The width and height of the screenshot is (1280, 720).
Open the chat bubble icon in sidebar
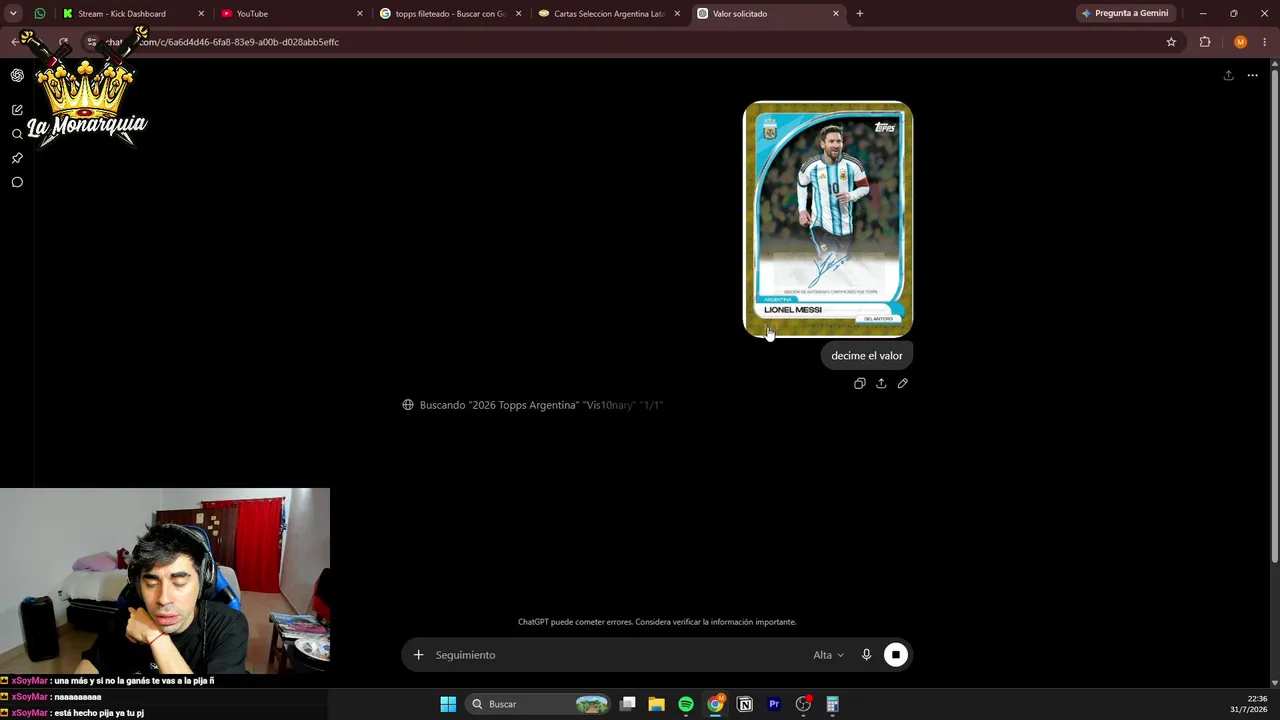pyautogui.click(x=17, y=182)
